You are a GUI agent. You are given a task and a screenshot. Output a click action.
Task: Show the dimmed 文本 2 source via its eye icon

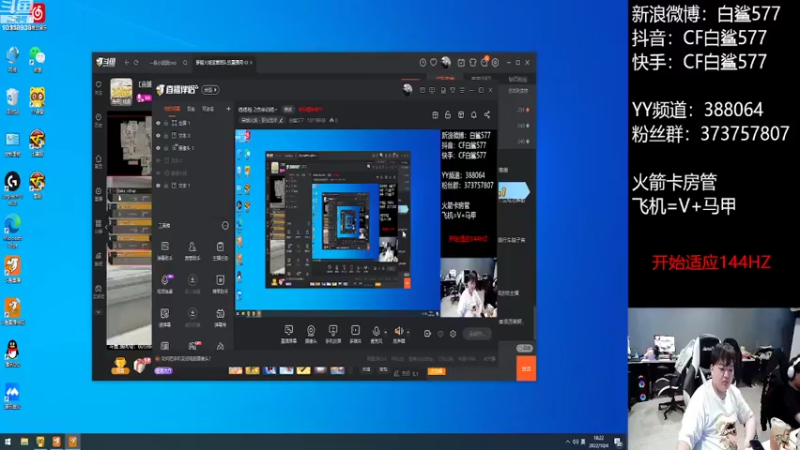pyautogui.click(x=158, y=161)
